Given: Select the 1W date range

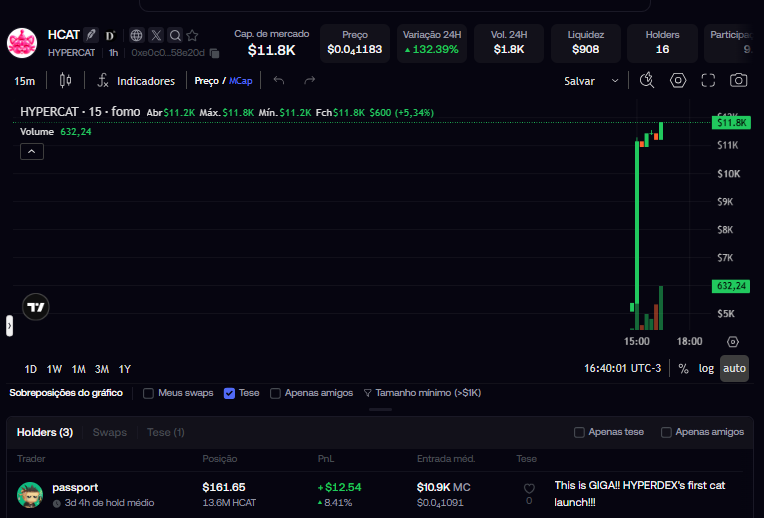Looking at the screenshot, I should pyautogui.click(x=54, y=369).
